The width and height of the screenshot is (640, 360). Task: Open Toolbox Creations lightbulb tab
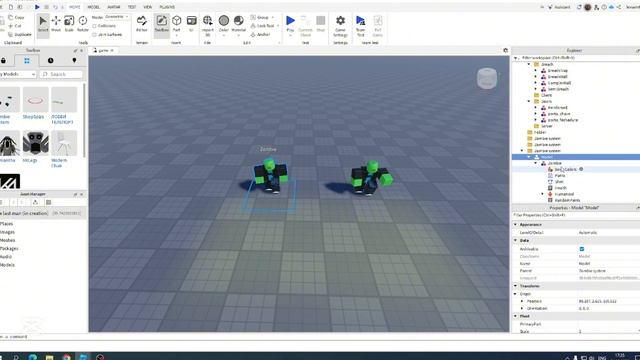(74, 60)
